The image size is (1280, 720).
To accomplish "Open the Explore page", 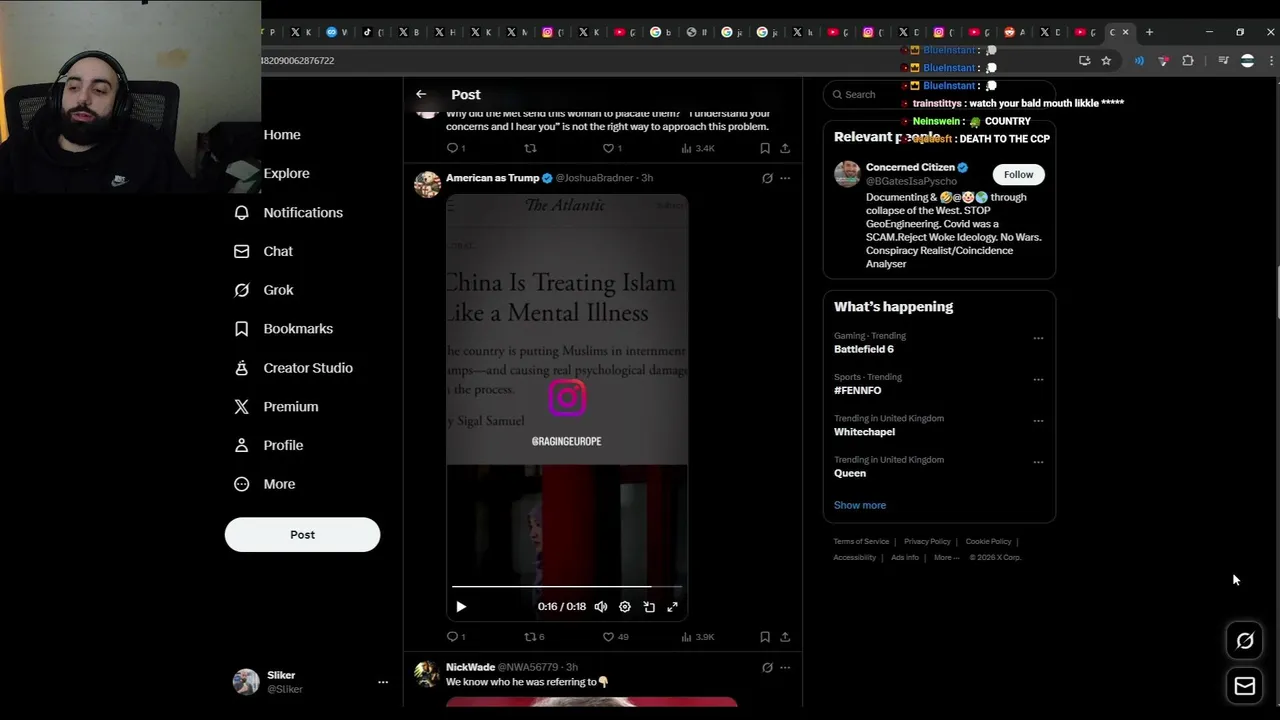I will [286, 173].
